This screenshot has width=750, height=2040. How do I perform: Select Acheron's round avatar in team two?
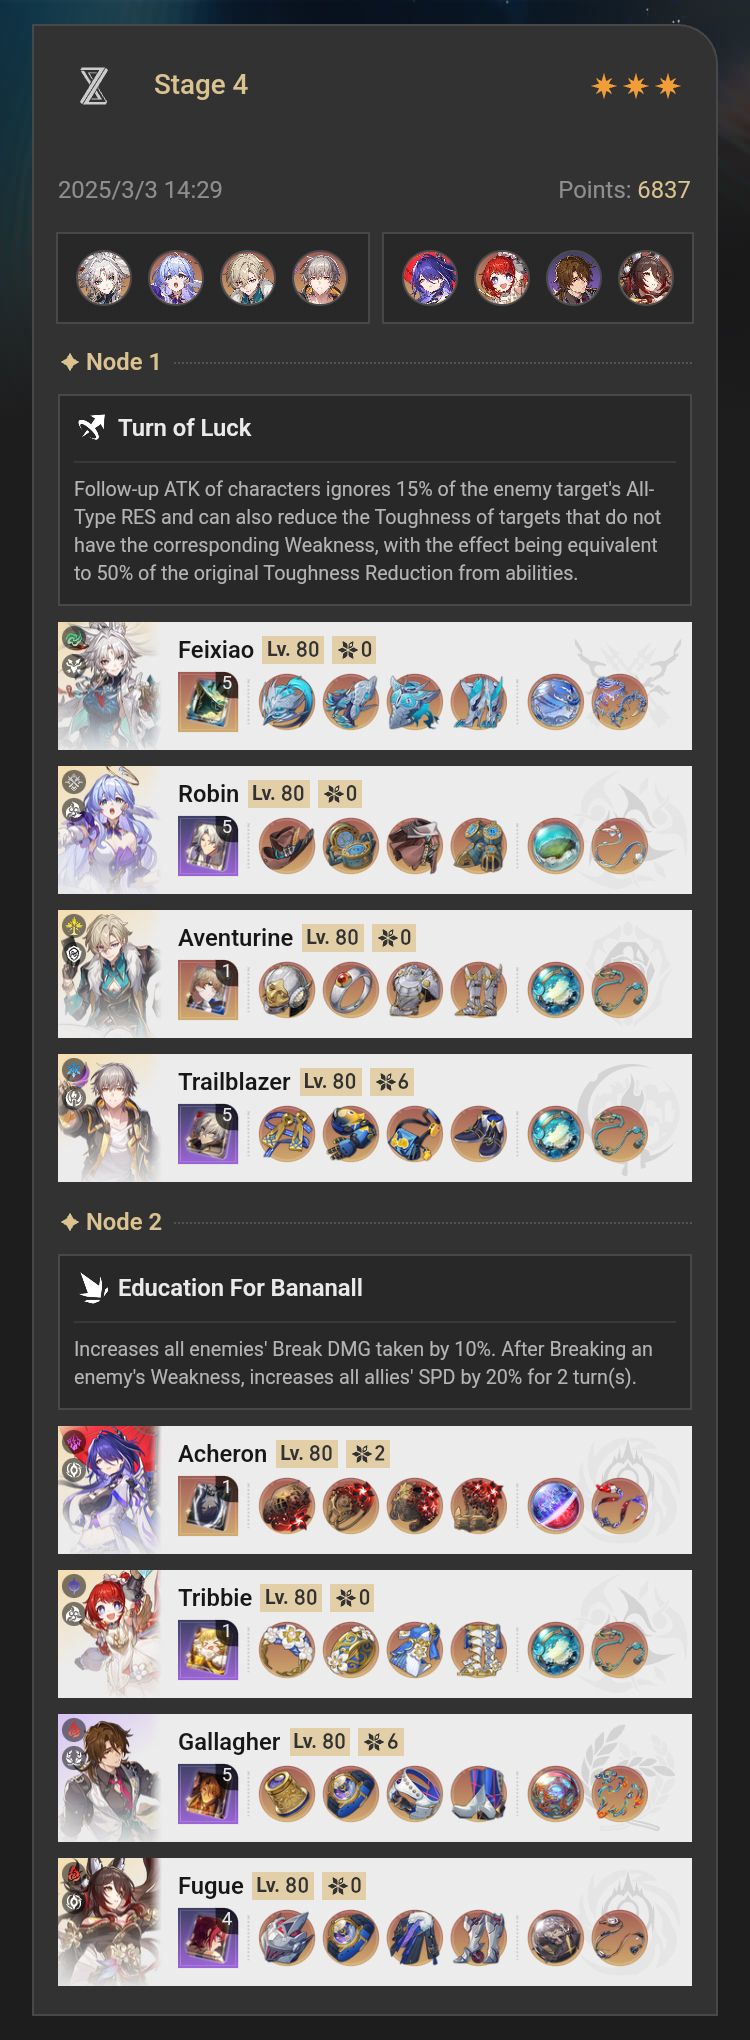coord(430,278)
